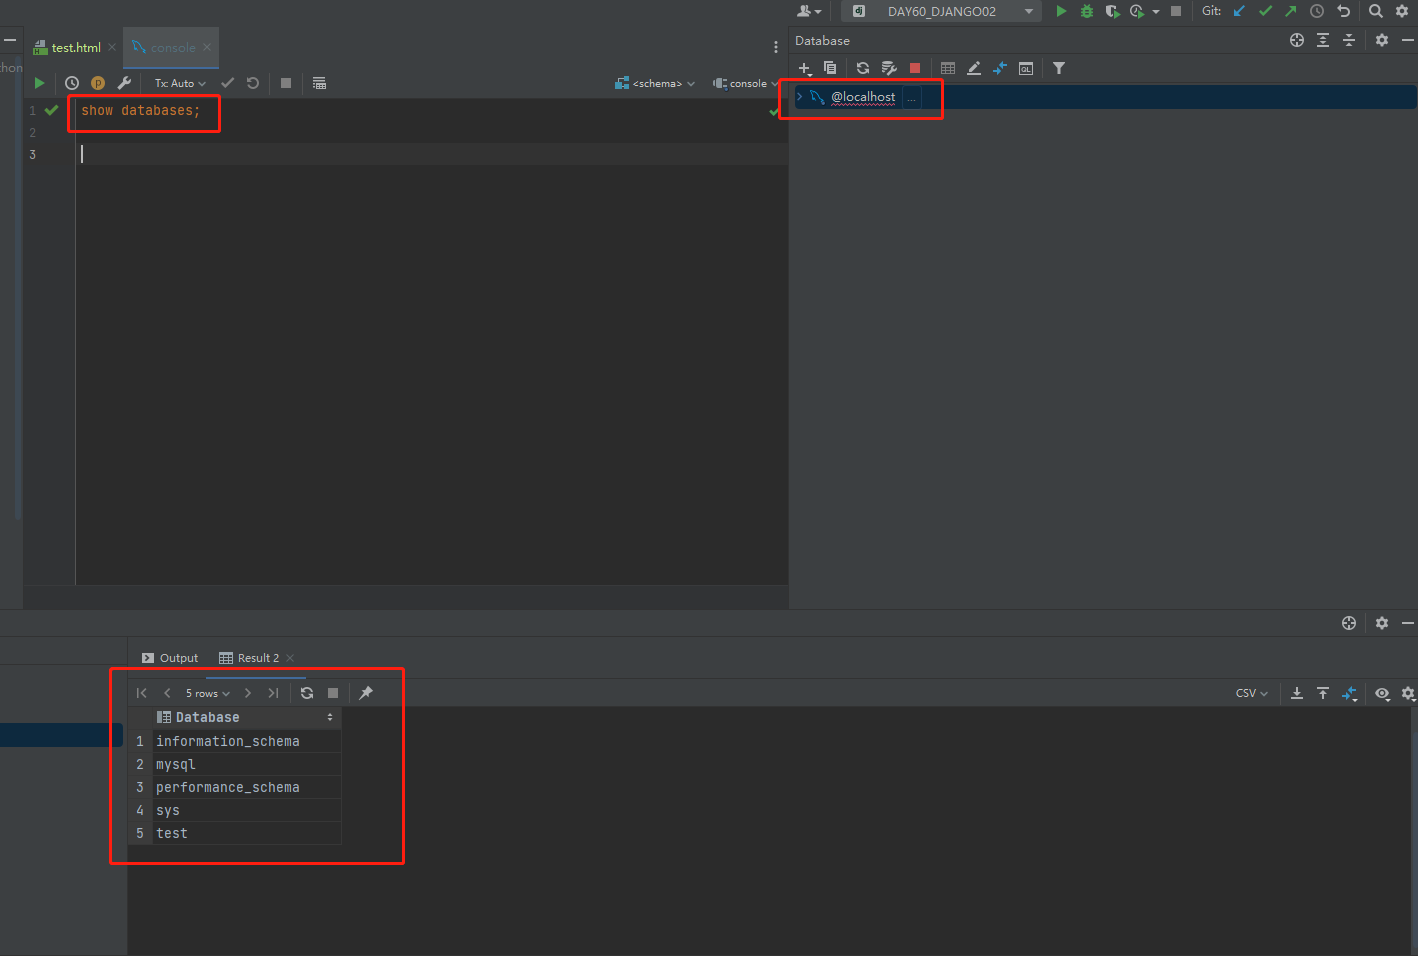Toggle the eye view options in result toolbar

tap(1382, 693)
